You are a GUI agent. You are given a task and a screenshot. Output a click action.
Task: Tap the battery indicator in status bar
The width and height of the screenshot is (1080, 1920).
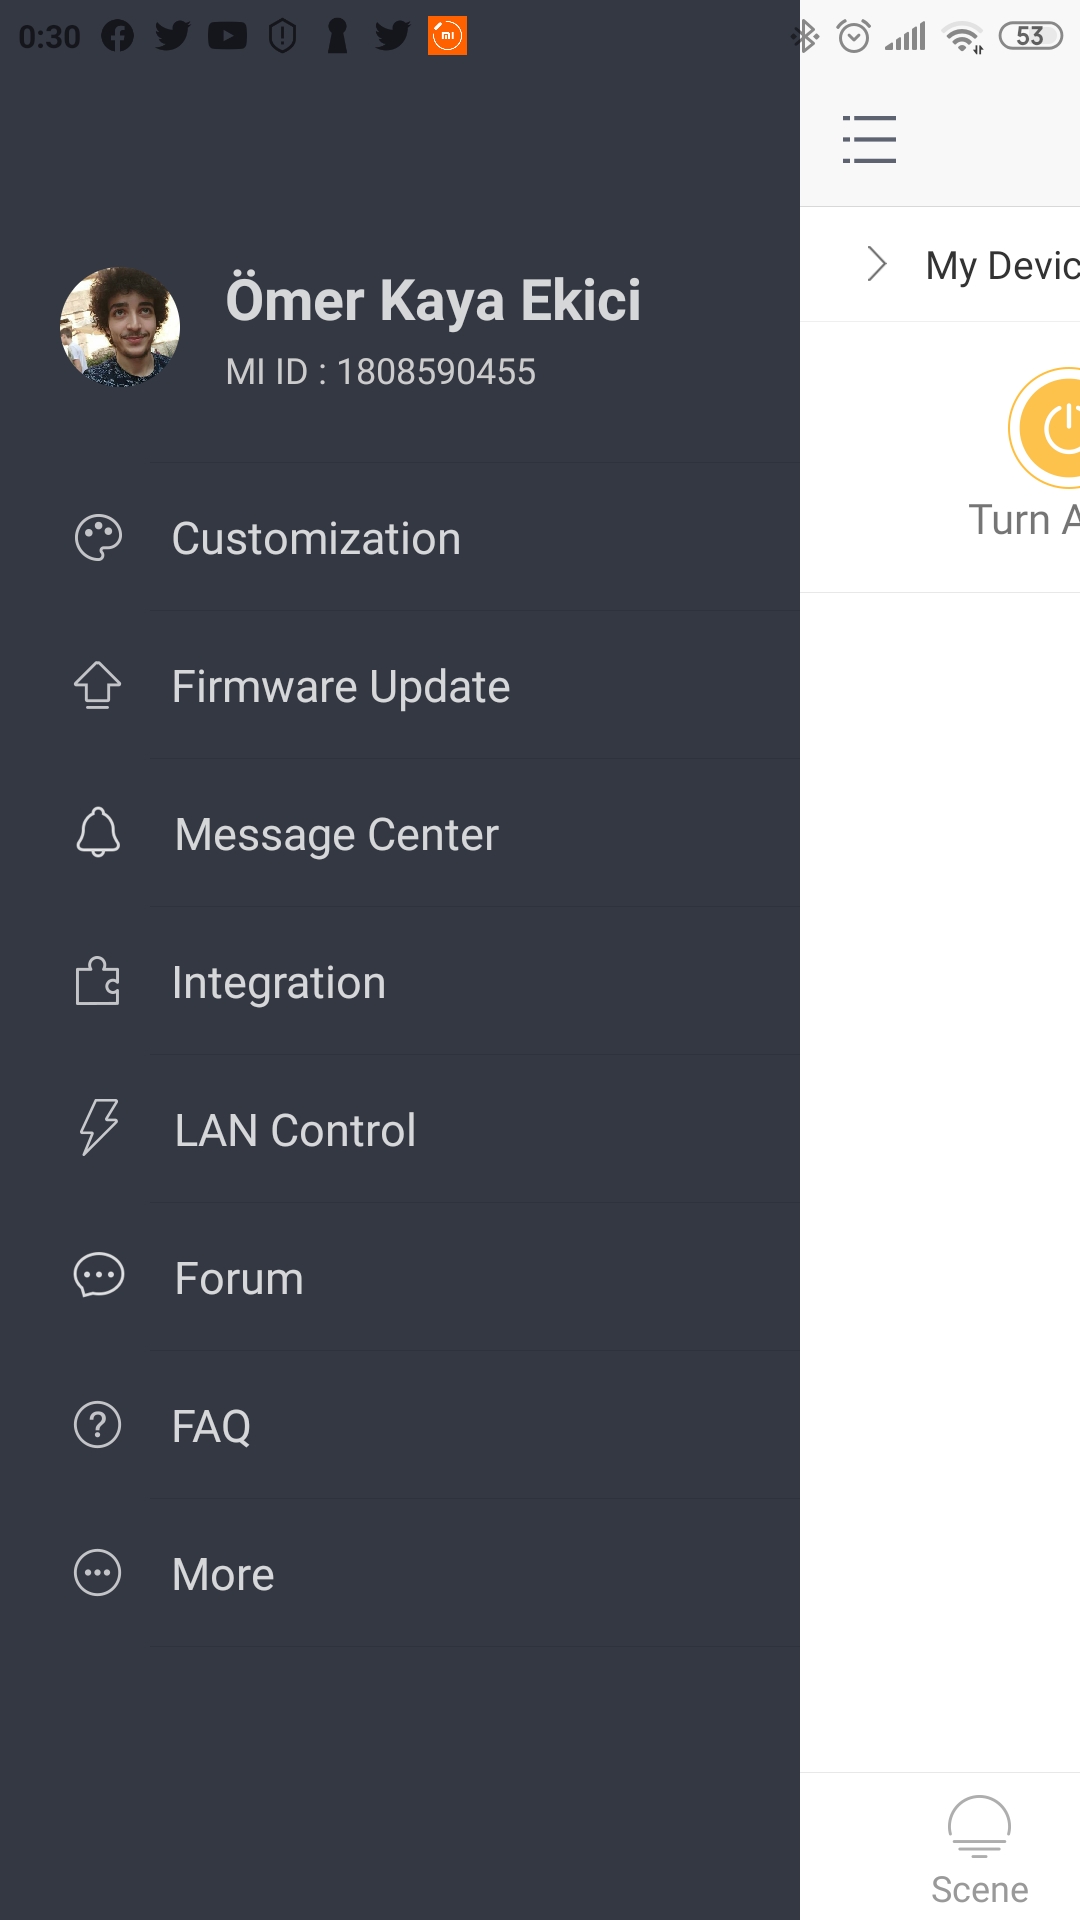tap(1030, 37)
